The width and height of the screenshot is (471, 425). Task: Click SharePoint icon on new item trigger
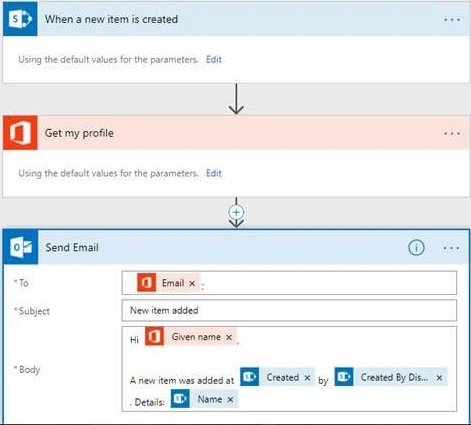(20, 19)
